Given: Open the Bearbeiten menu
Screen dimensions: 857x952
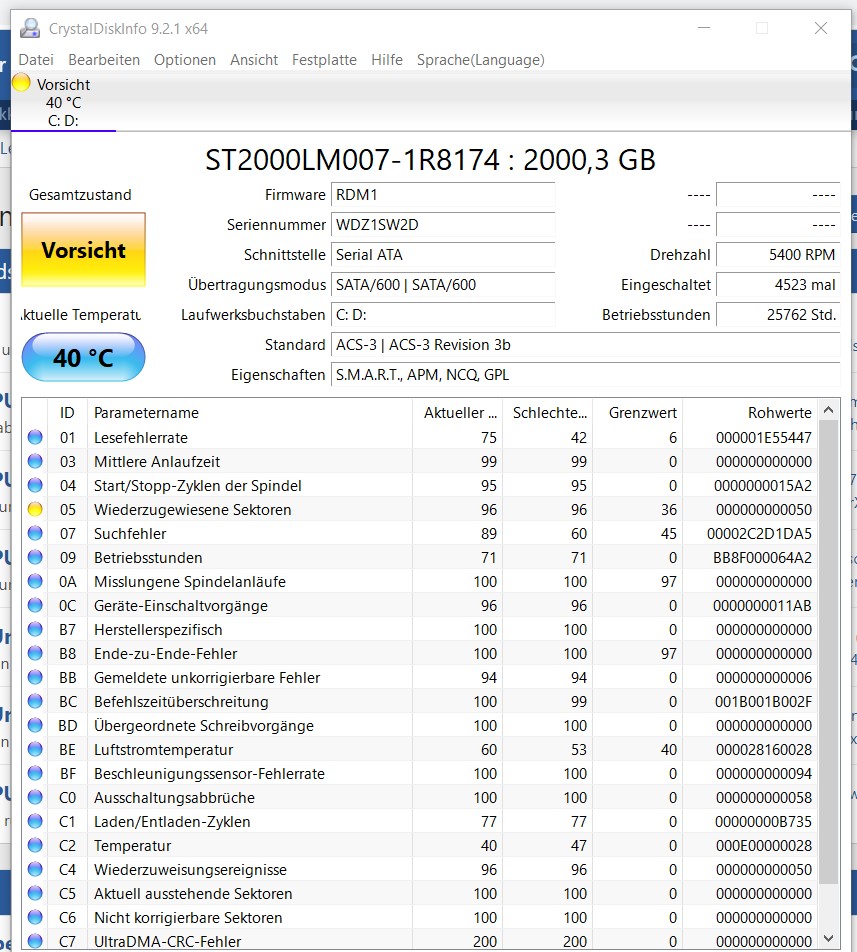Looking at the screenshot, I should pos(104,60).
